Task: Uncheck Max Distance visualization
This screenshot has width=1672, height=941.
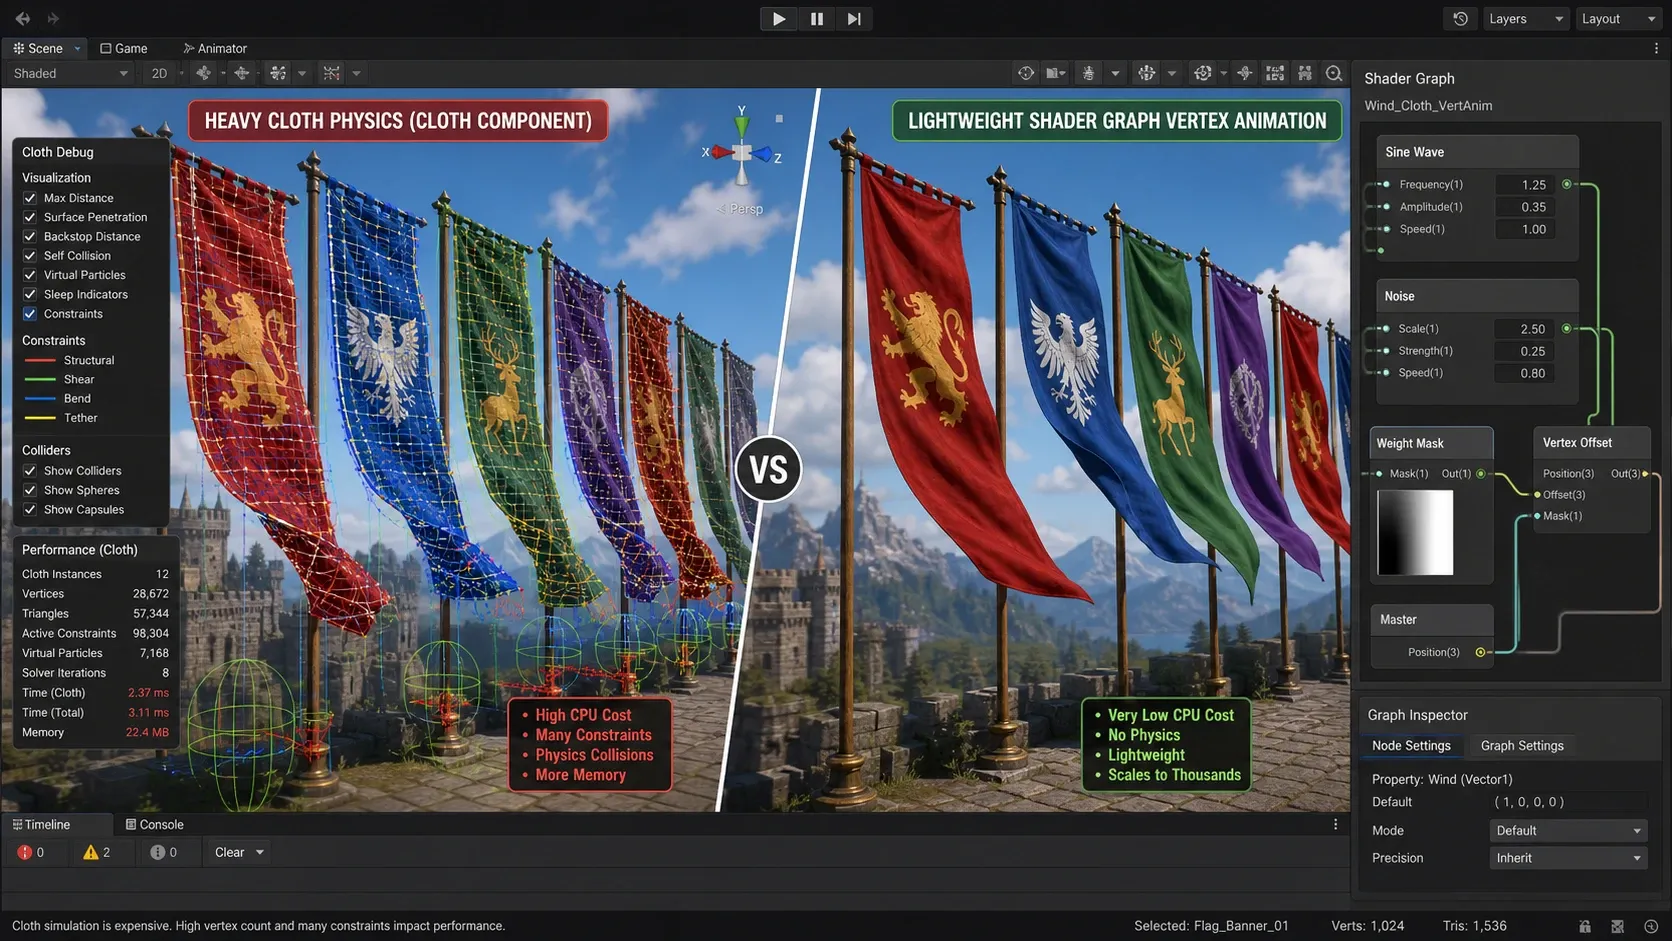Action: [30, 198]
